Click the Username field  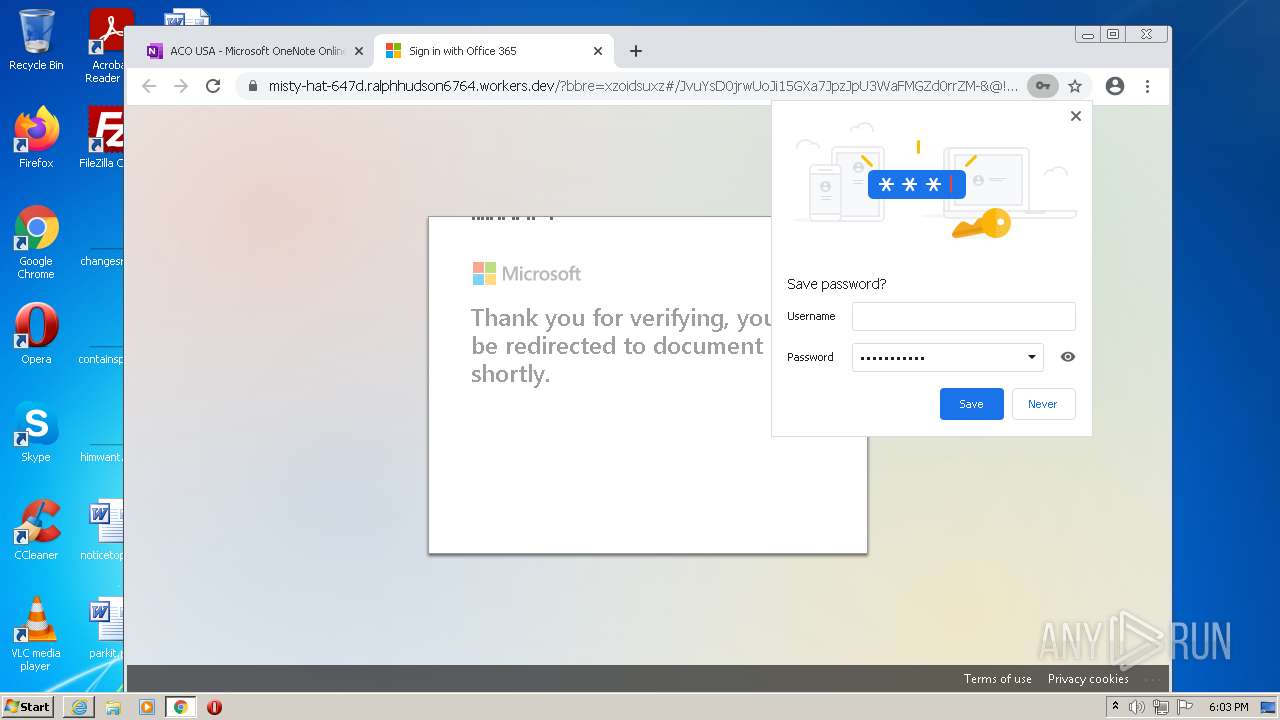tap(964, 316)
